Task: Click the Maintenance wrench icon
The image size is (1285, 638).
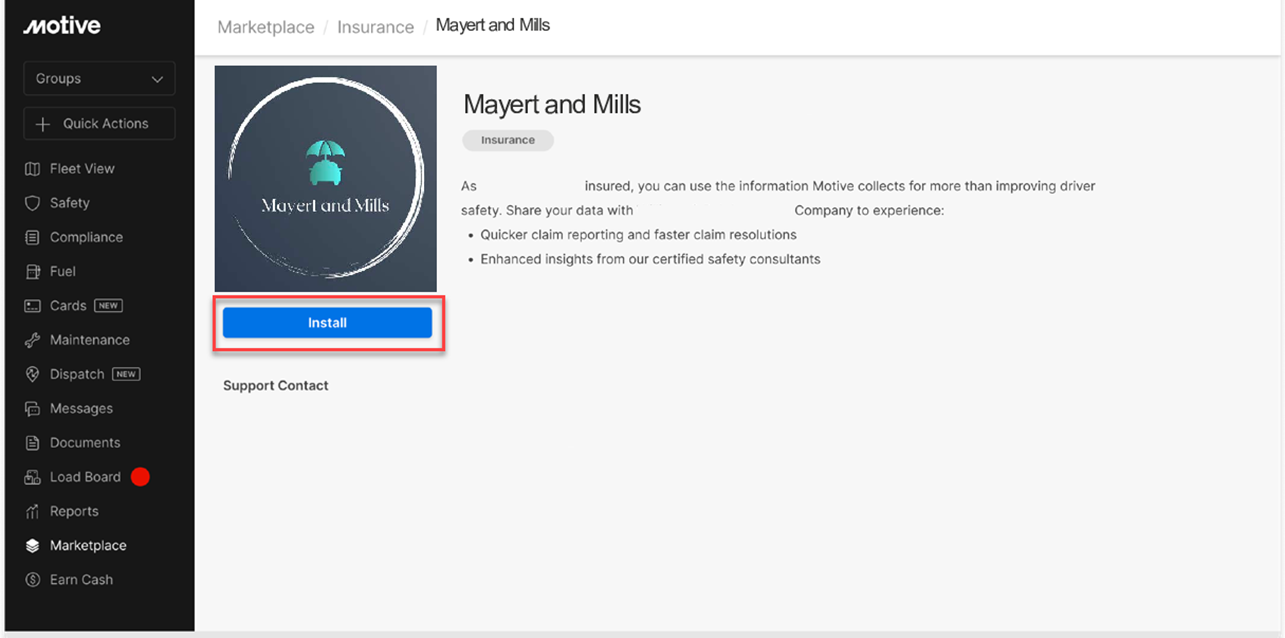Action: pyautogui.click(x=32, y=340)
